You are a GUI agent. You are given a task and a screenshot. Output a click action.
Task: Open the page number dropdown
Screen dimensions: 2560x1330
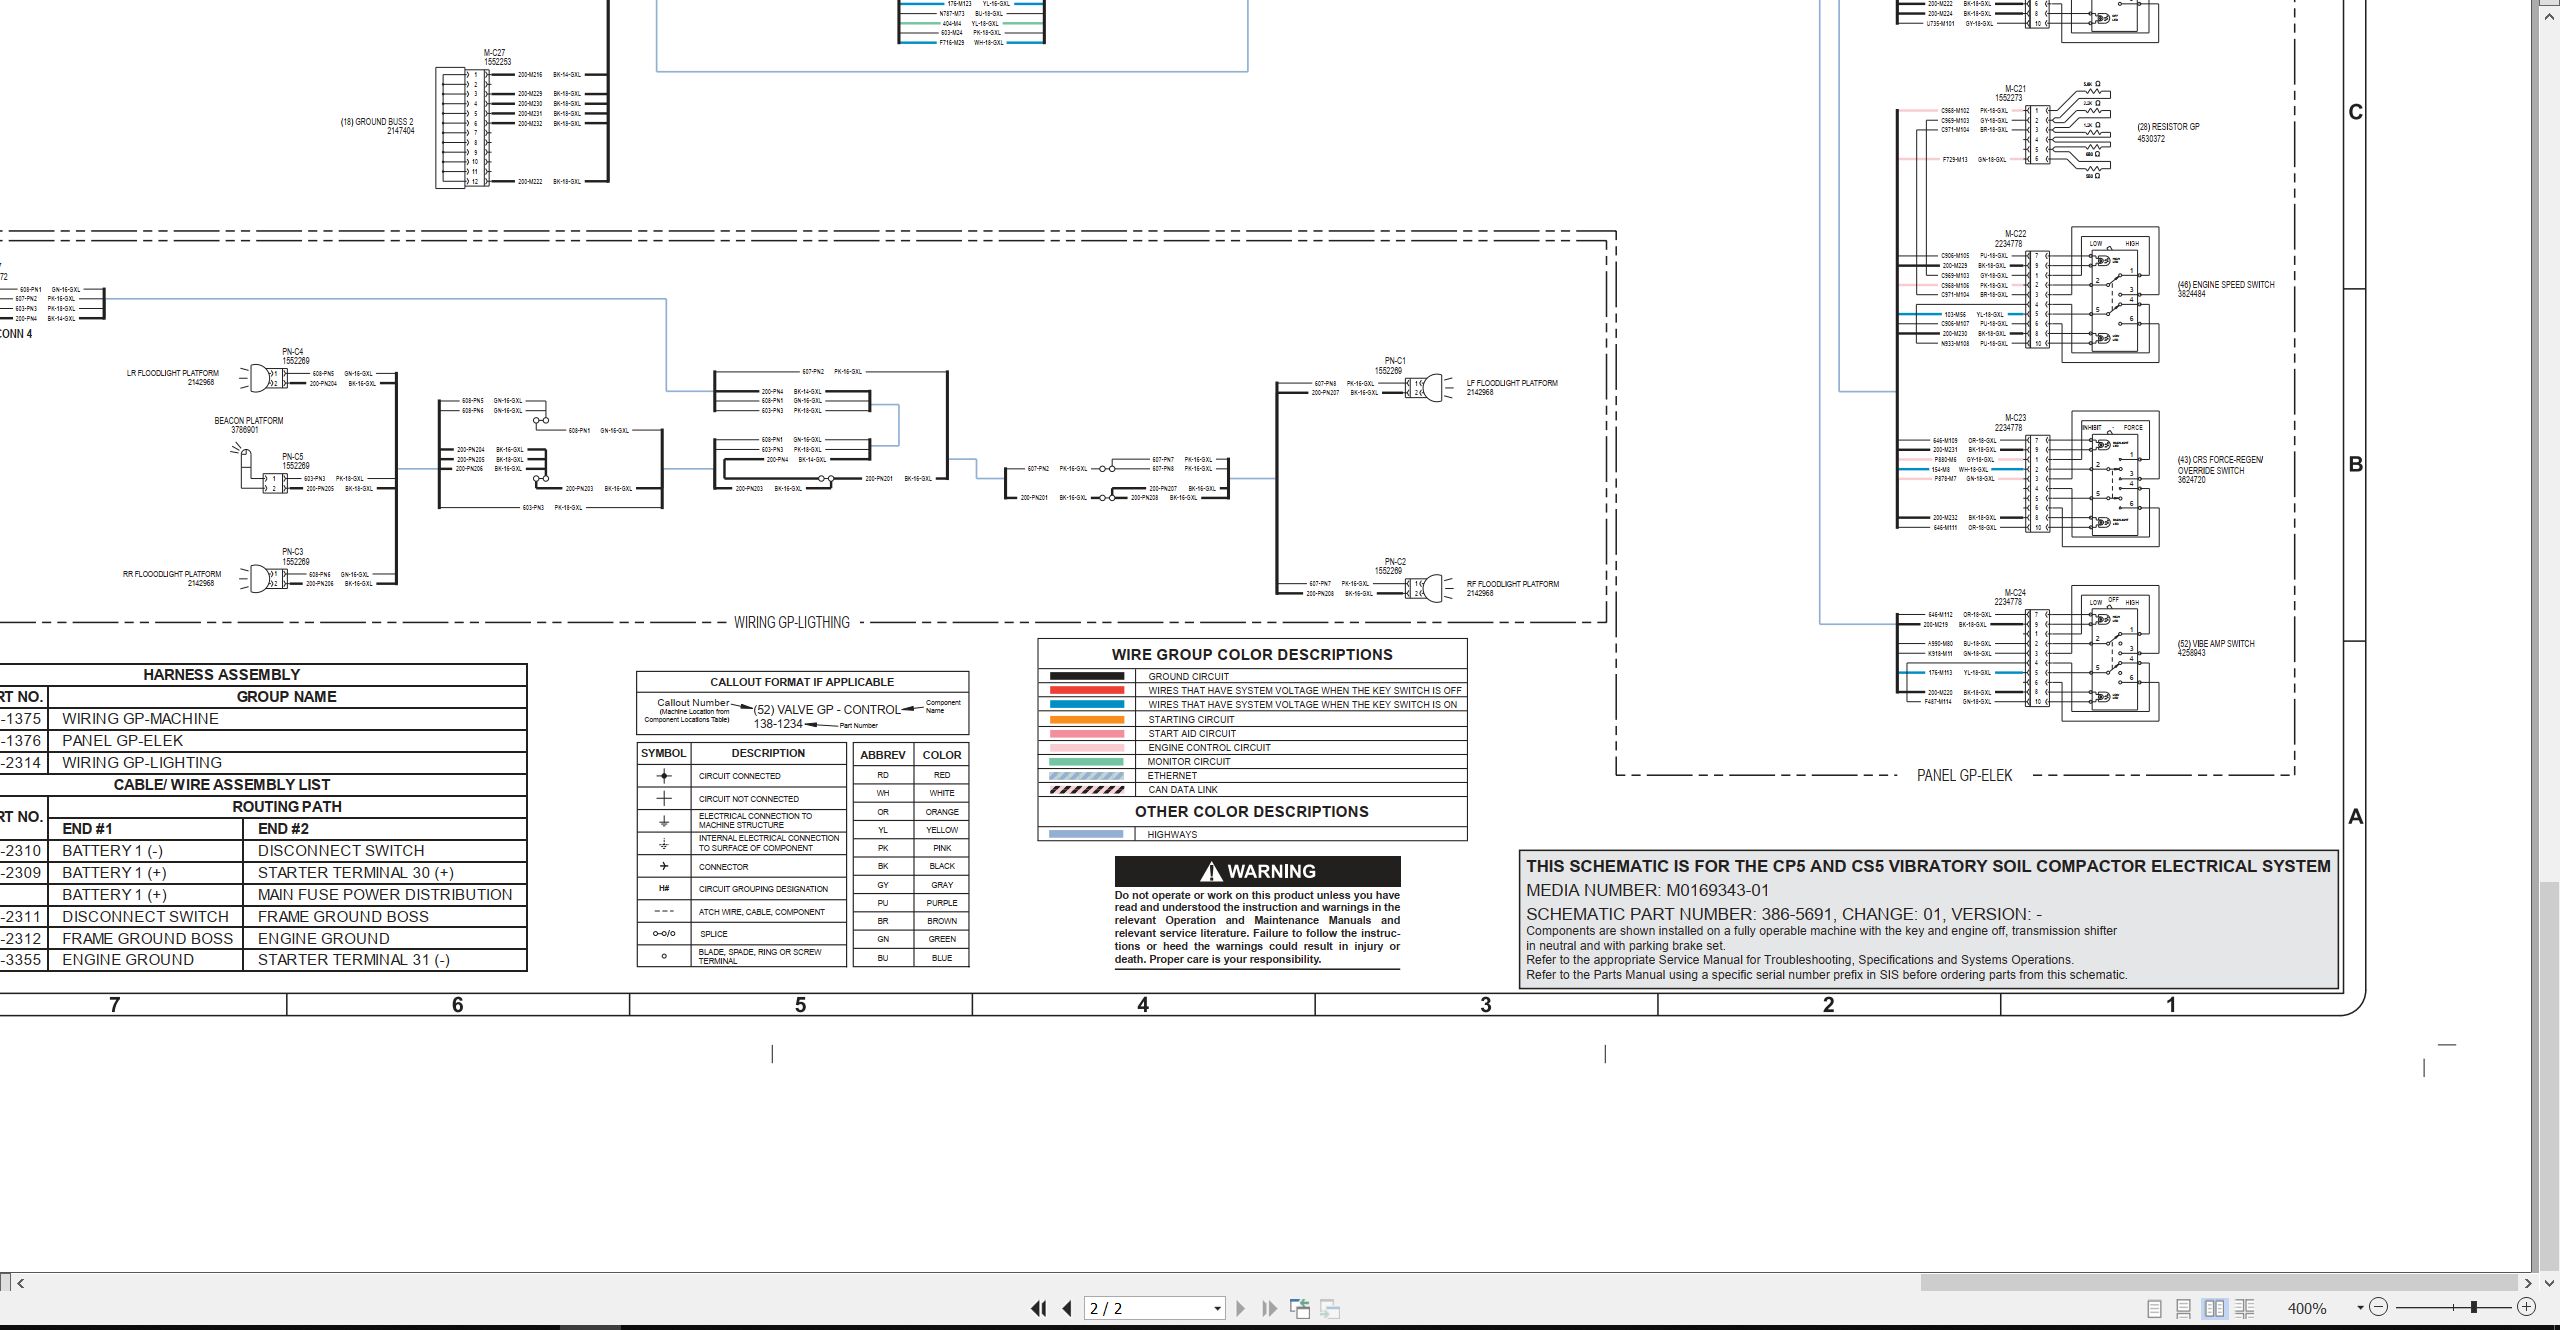click(1217, 1308)
